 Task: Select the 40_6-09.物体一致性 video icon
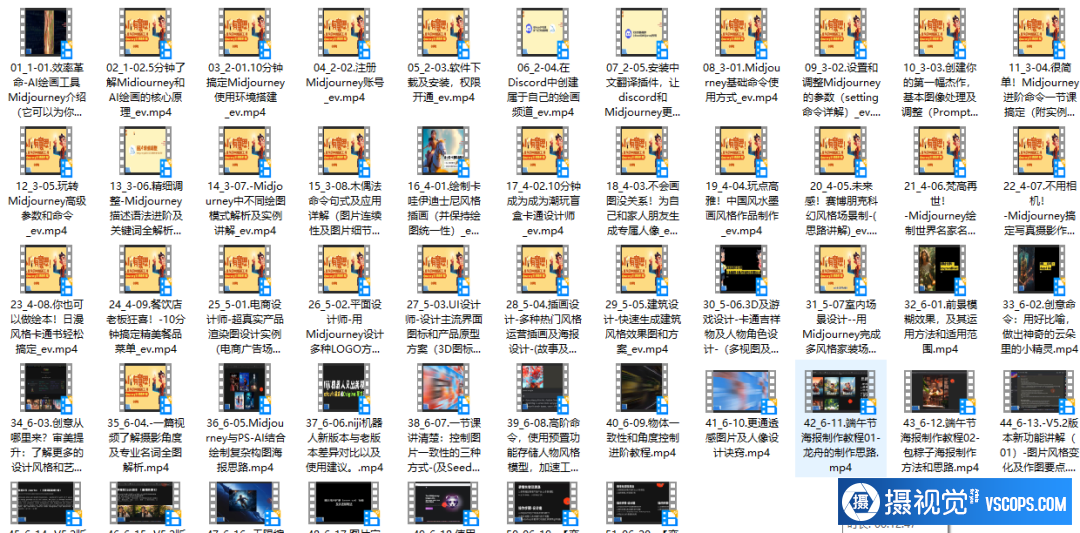point(643,387)
